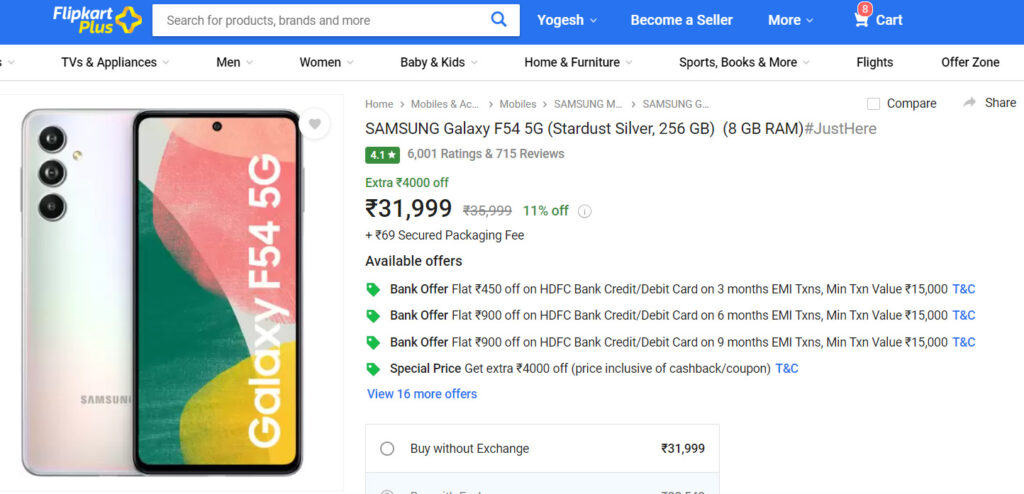1024x494 pixels.
Task: Open the shopping cart icon
Action: point(862,20)
